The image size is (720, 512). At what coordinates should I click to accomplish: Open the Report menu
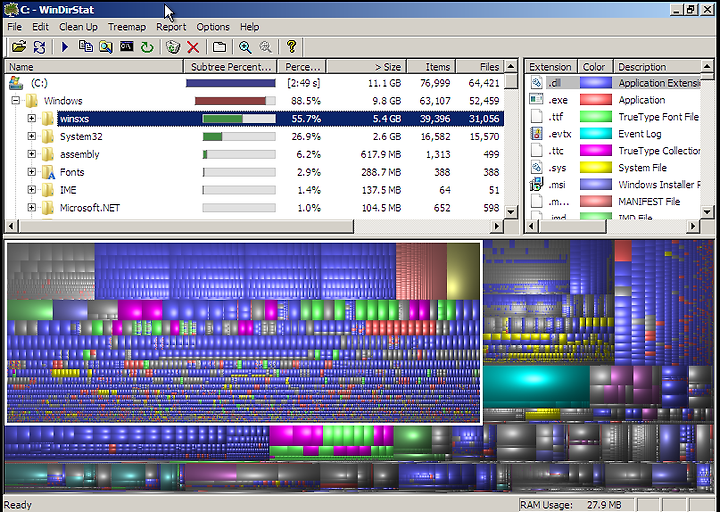tap(171, 27)
